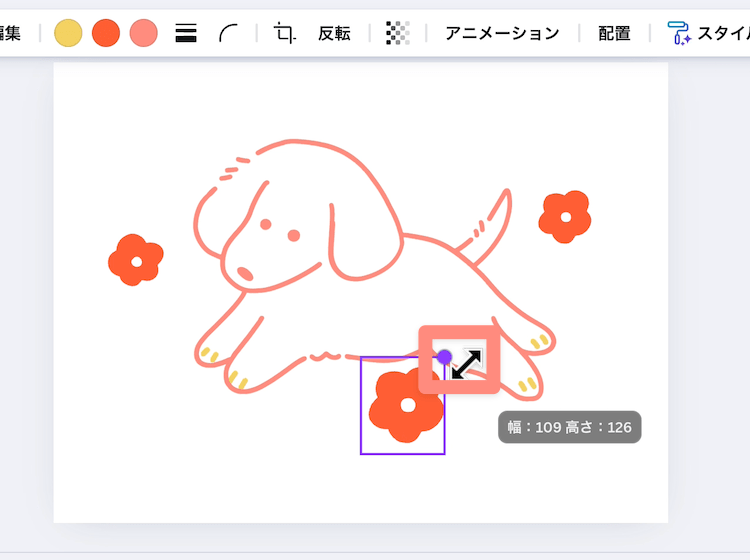750x560 pixels.
Task: Select the flower inside the purple selection box
Action: tap(407, 405)
